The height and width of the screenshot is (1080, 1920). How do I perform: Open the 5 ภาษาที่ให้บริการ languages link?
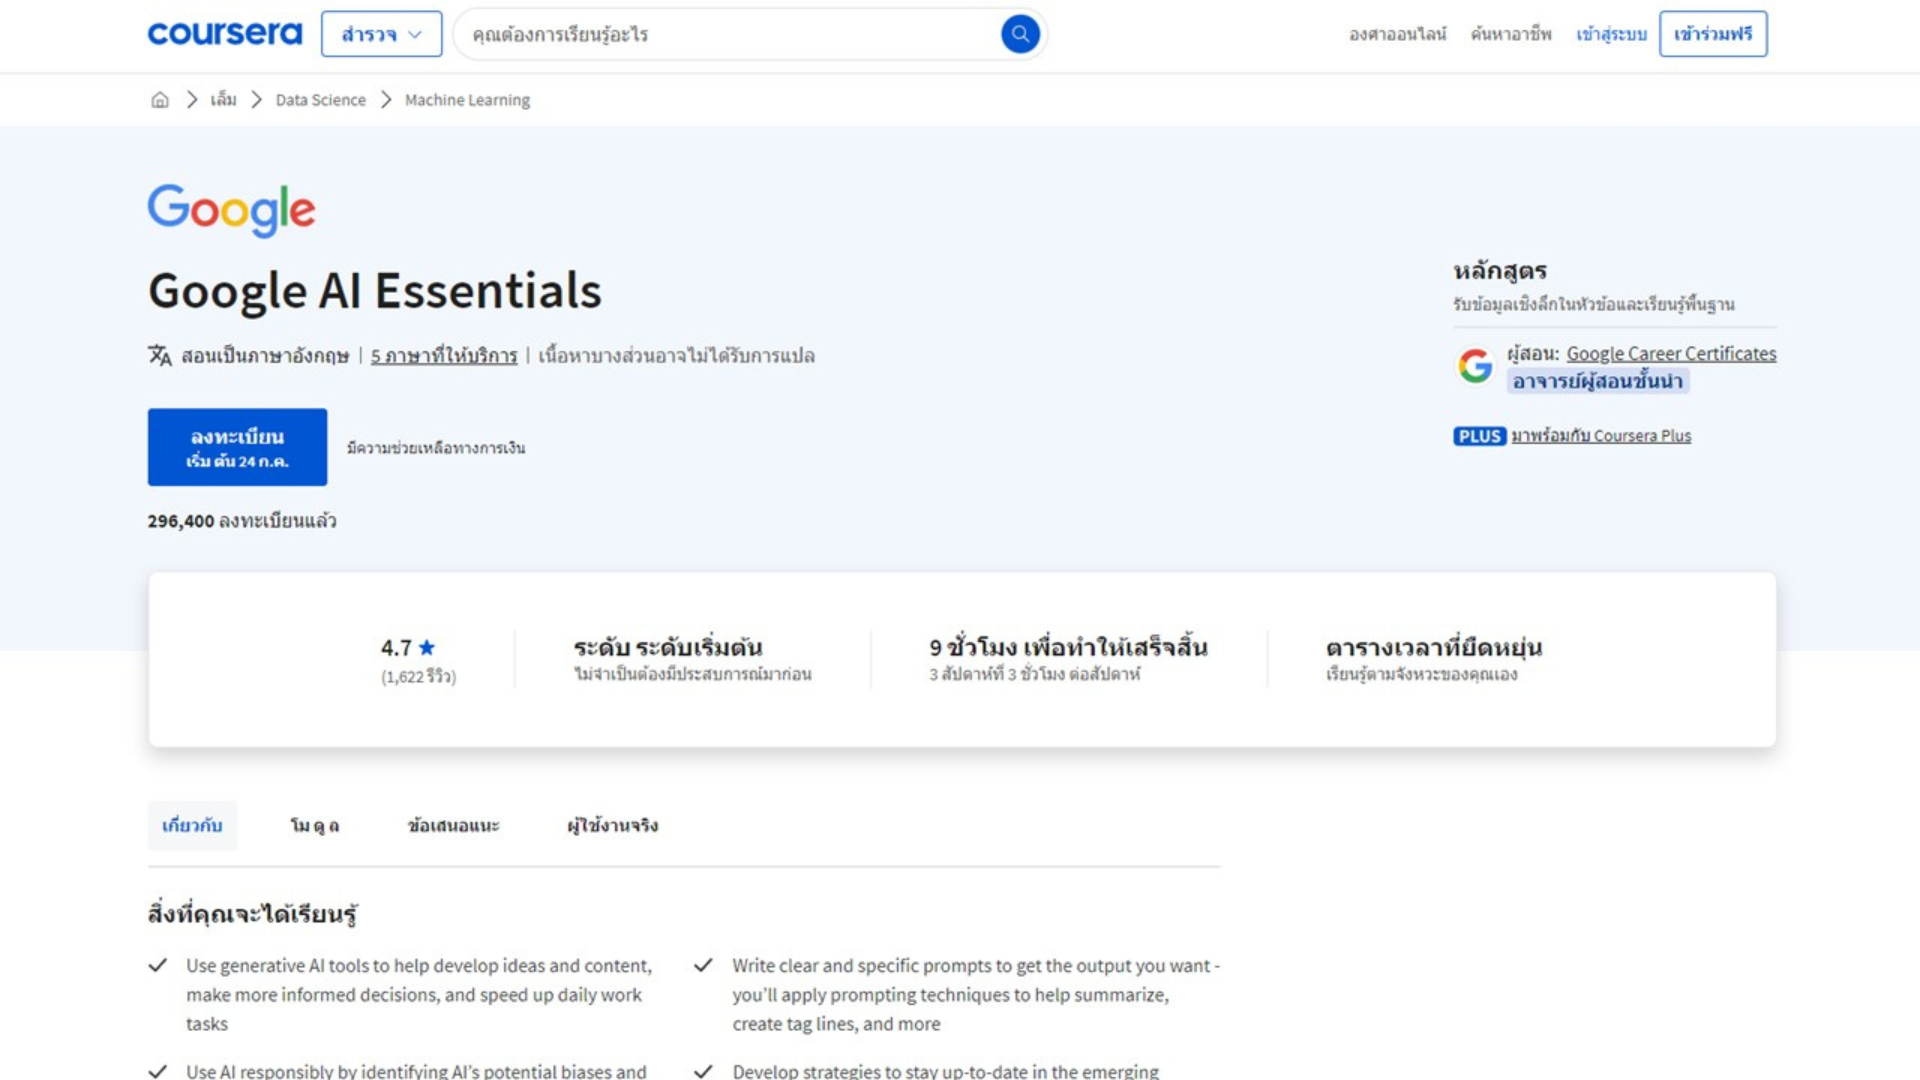point(444,356)
